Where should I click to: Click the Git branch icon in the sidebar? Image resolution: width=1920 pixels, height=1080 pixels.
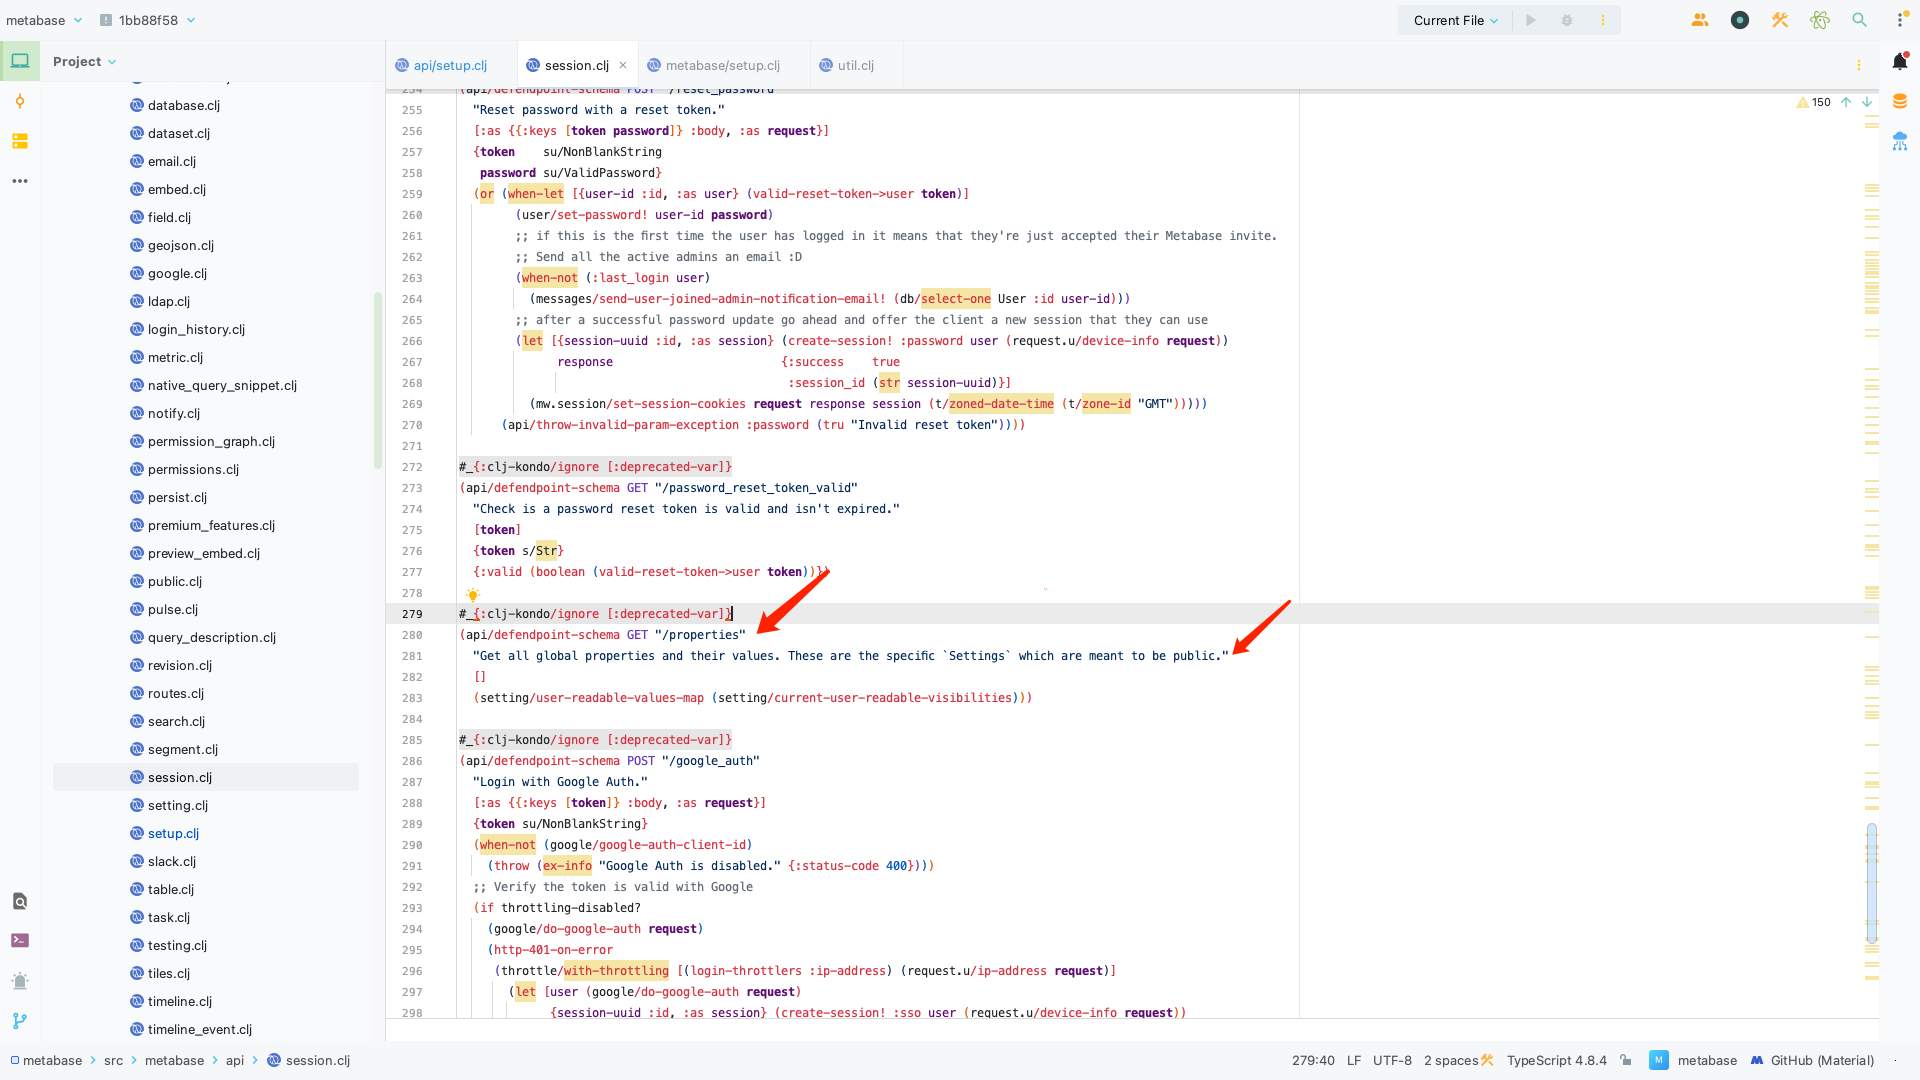[x=20, y=1021]
